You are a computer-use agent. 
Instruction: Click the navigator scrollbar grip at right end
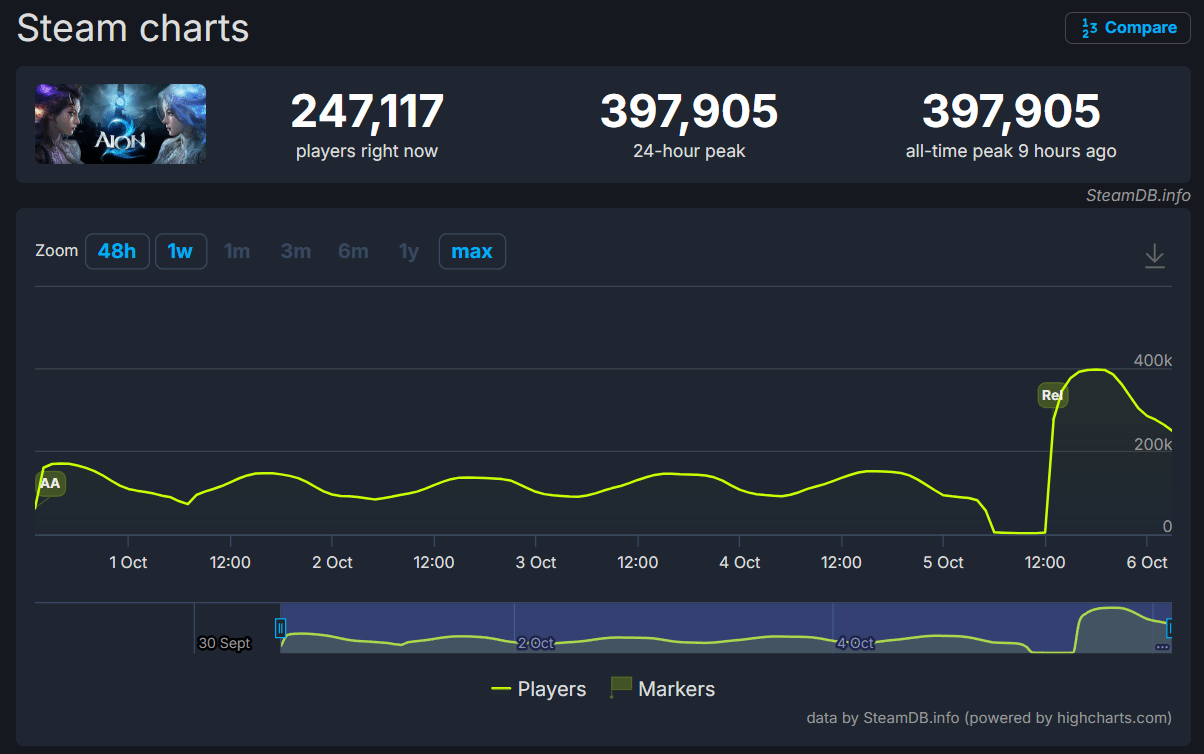(x=1162, y=647)
